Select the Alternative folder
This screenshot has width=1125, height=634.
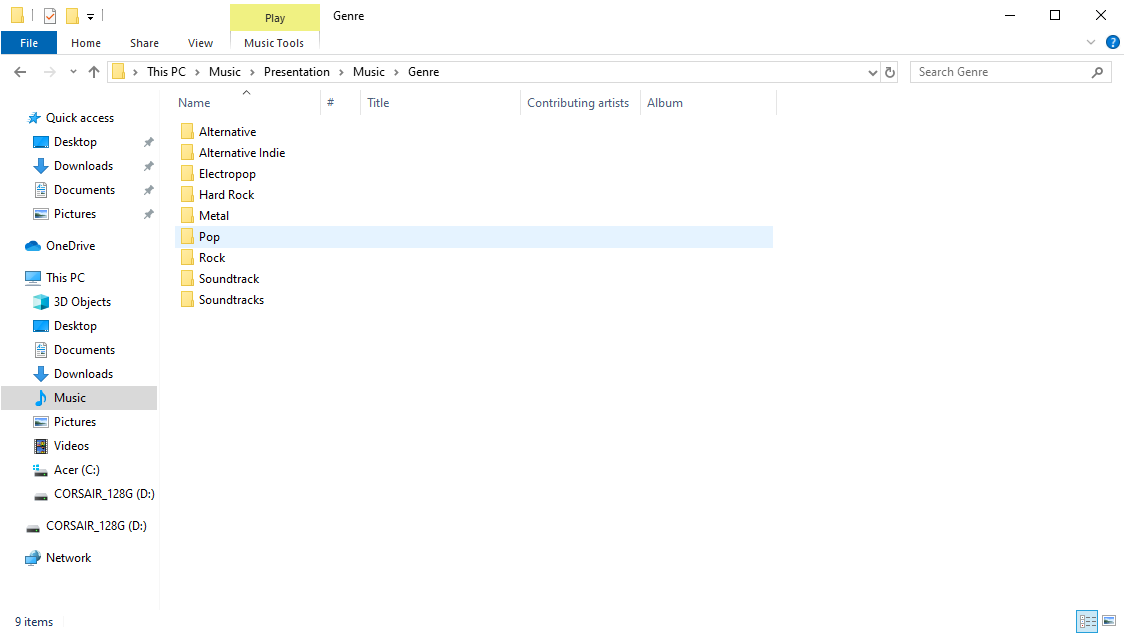227,132
